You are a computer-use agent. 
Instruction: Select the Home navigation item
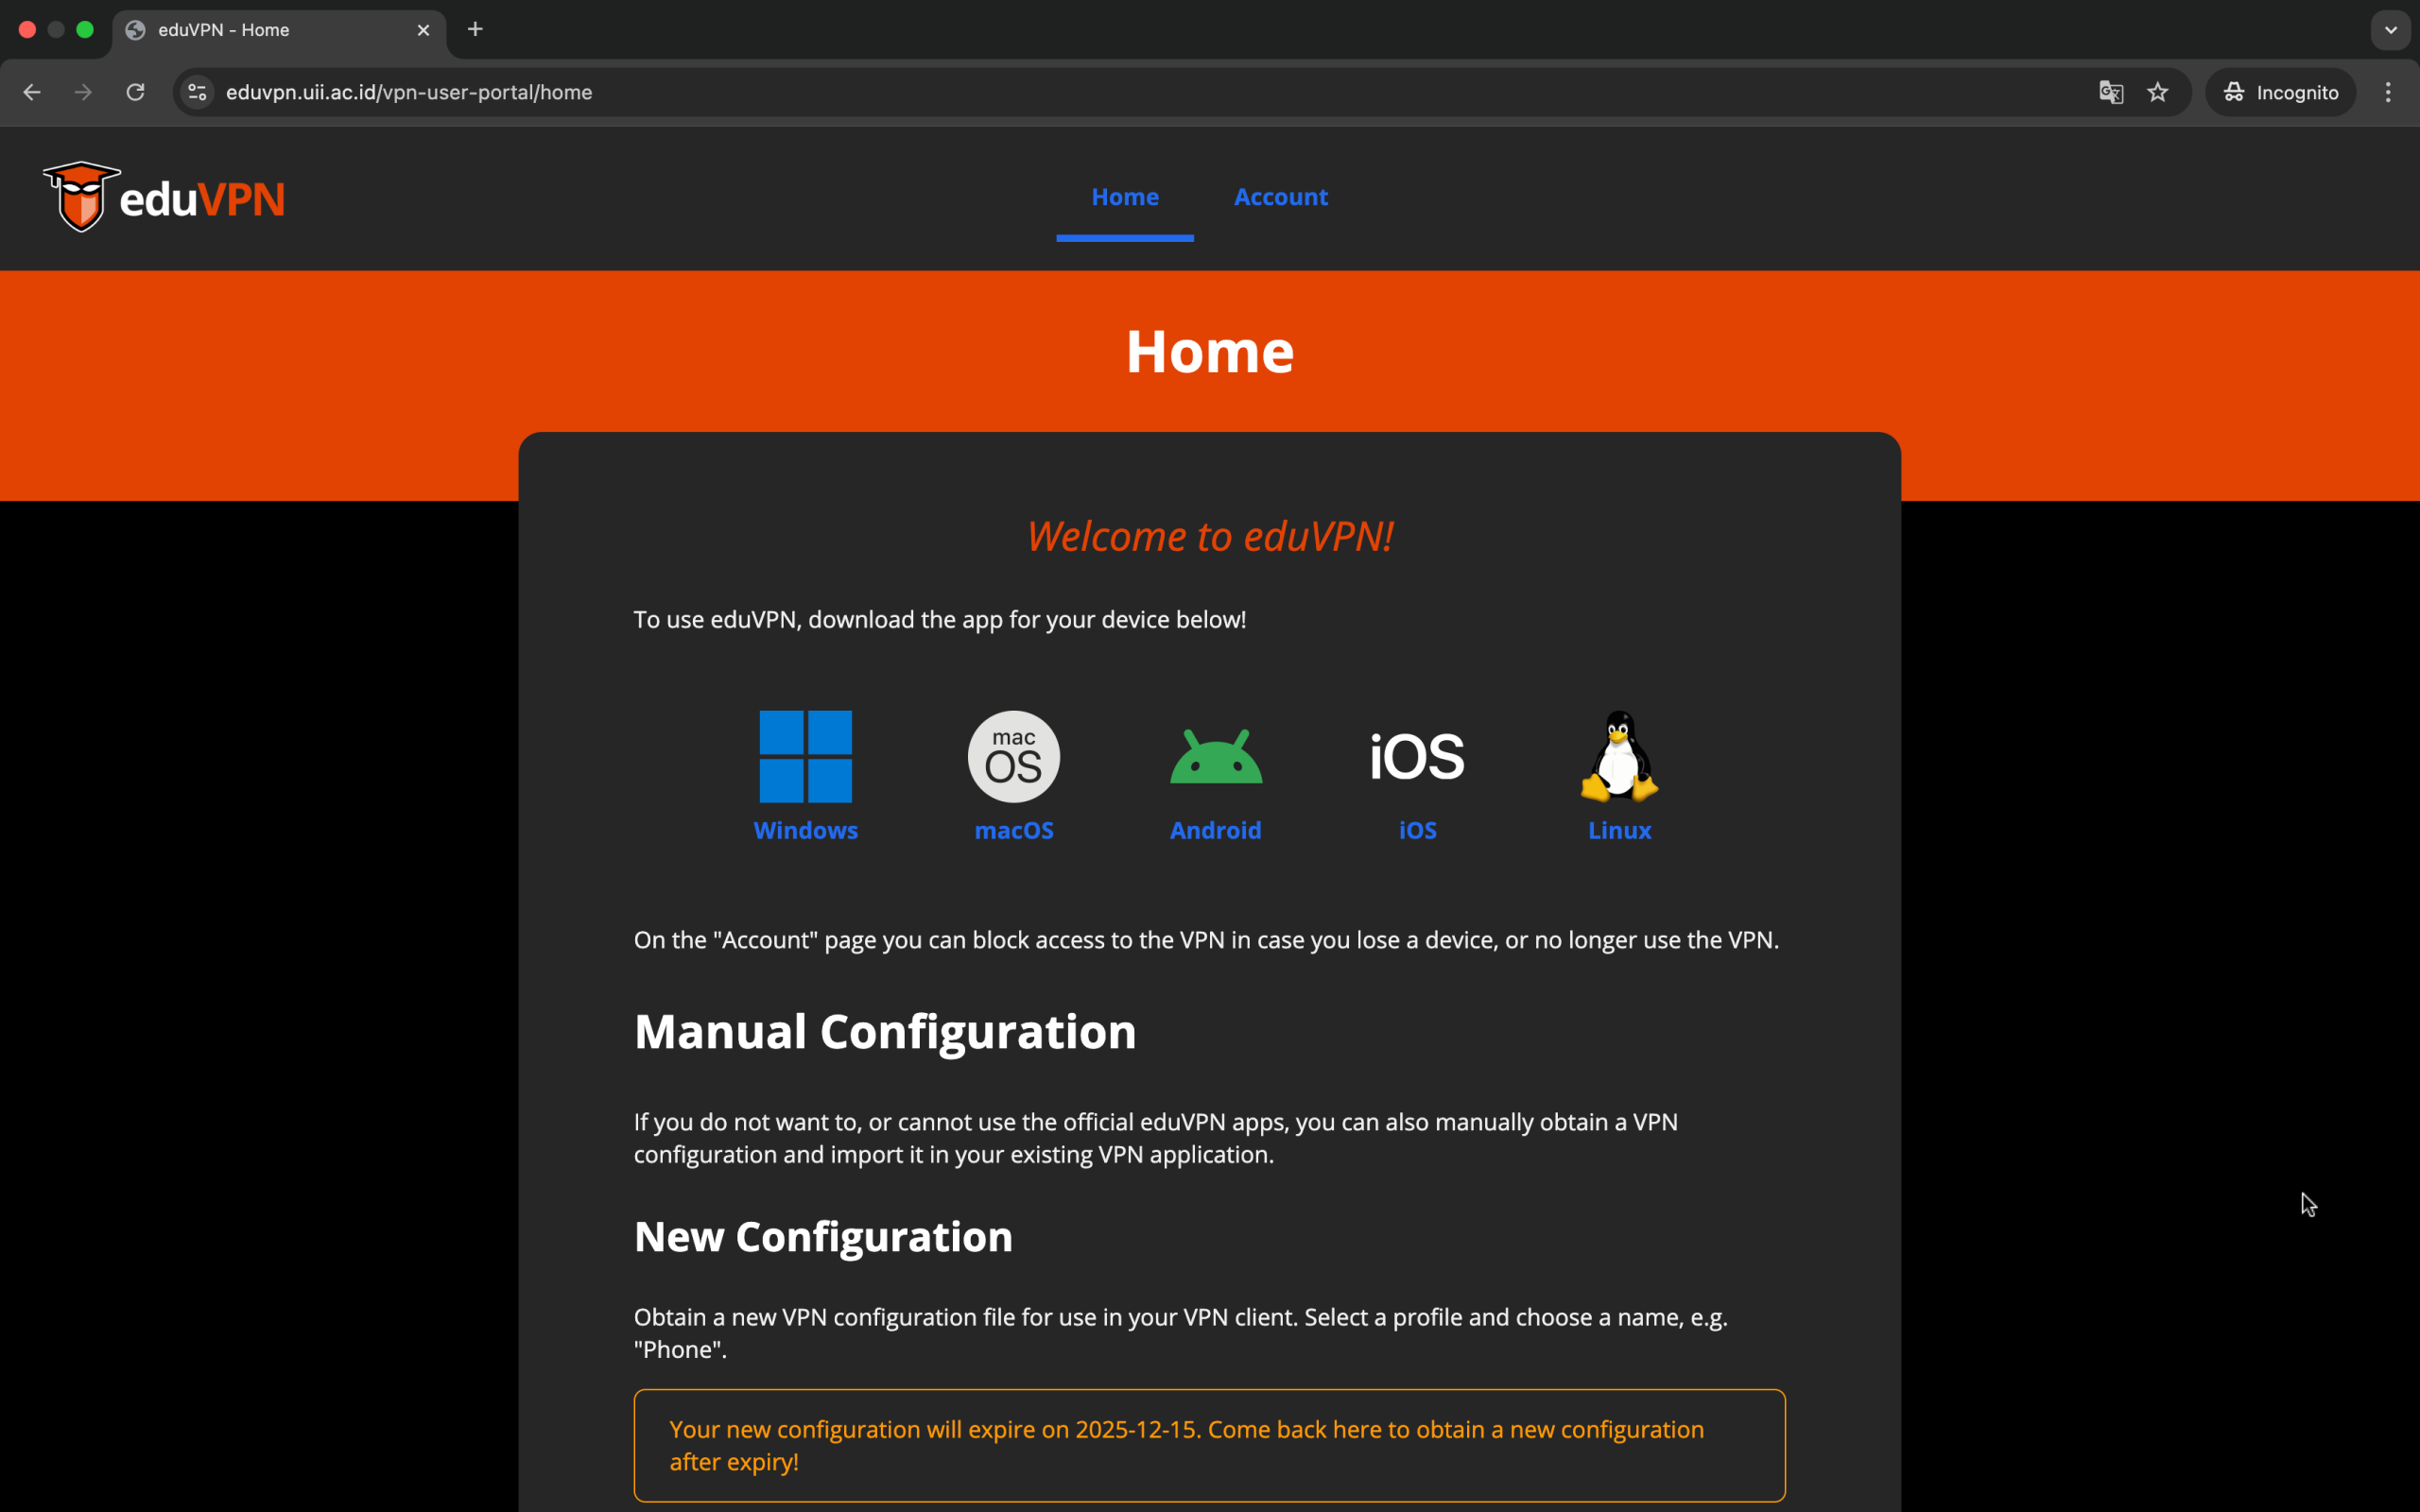pos(1124,197)
